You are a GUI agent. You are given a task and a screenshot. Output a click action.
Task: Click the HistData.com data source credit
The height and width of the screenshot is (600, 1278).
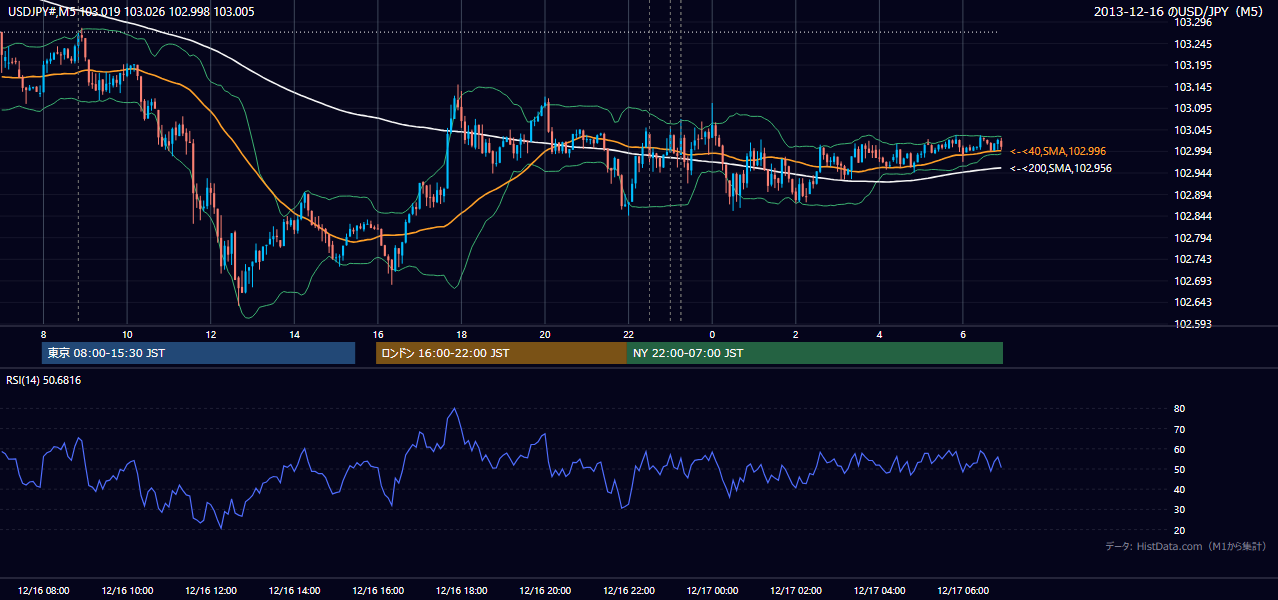click(1185, 546)
